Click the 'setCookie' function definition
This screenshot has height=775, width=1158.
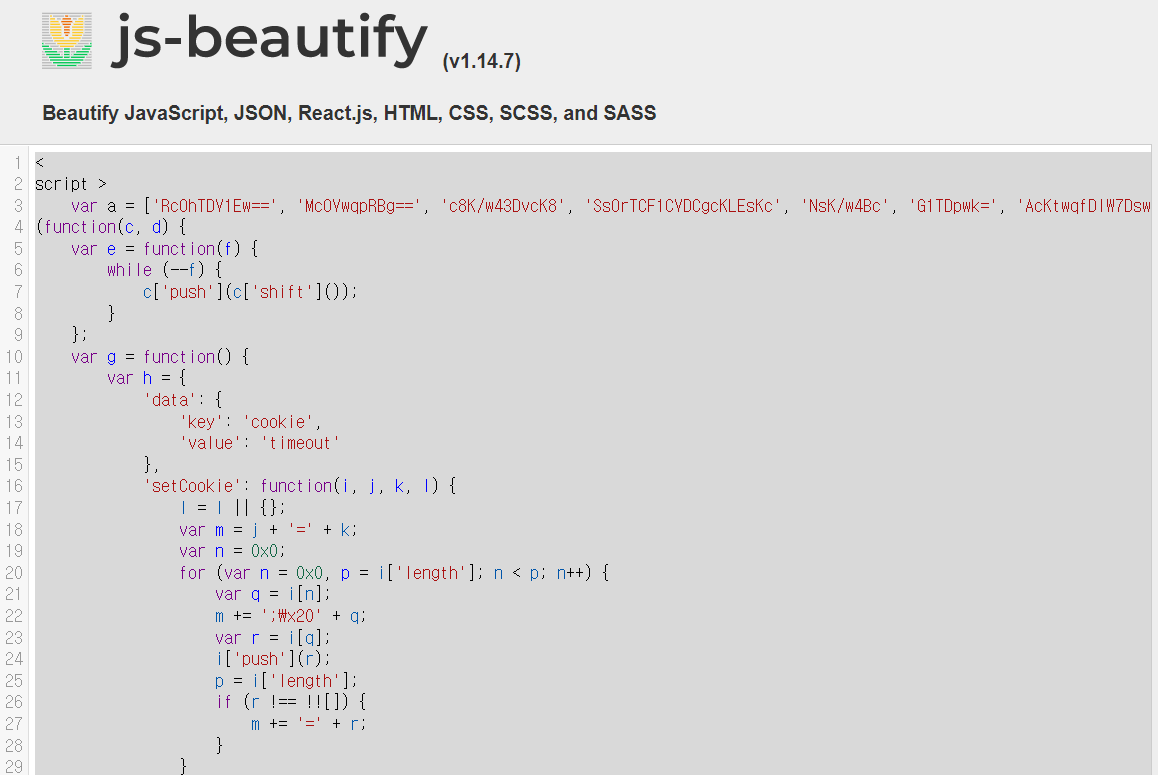point(300,486)
